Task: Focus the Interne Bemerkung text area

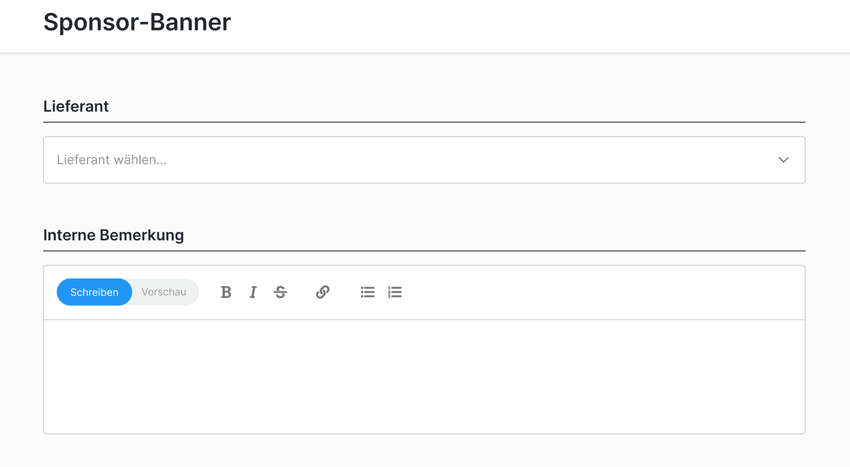Action: 424,376
